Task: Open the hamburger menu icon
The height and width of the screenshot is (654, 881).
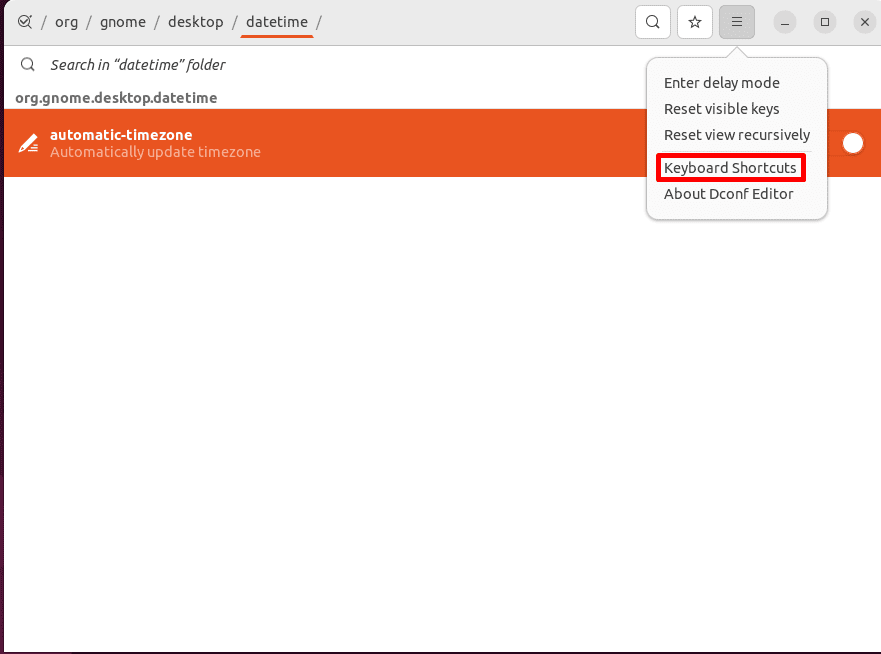Action: coord(736,21)
